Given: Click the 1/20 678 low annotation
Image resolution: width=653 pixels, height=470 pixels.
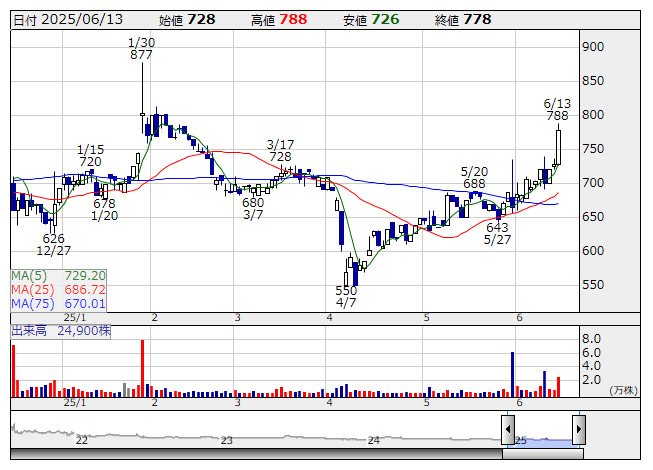Looking at the screenshot, I should pyautogui.click(x=105, y=209).
